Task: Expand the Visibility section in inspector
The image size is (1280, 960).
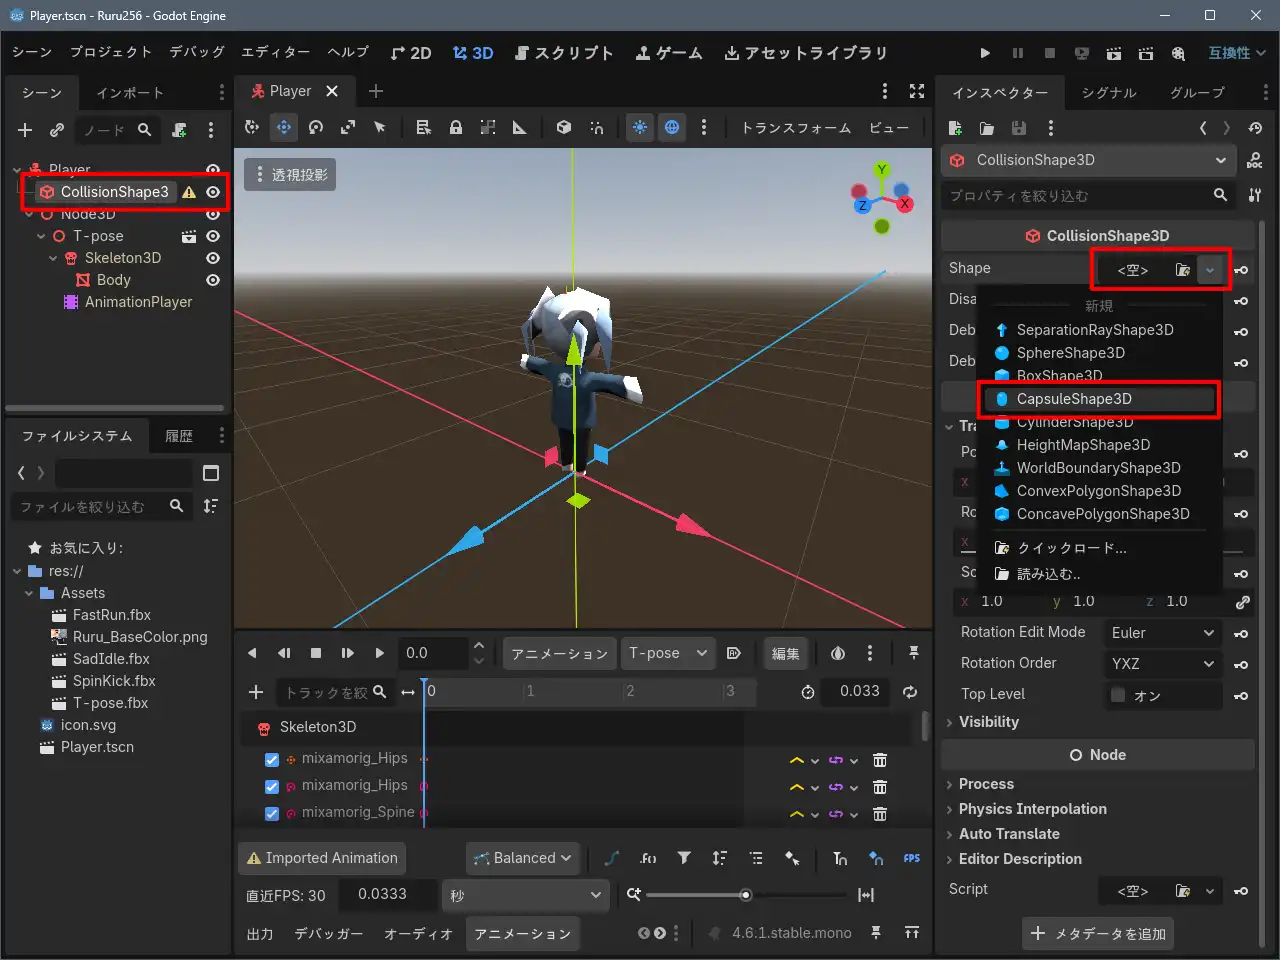Action: pyautogui.click(x=988, y=722)
